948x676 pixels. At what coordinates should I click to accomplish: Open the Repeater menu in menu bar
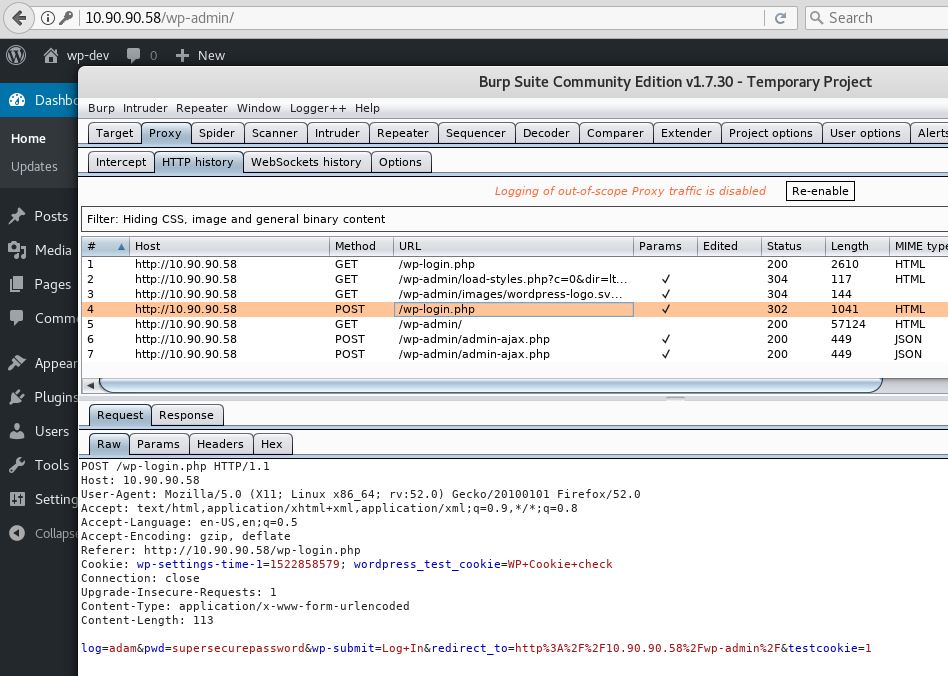click(202, 108)
